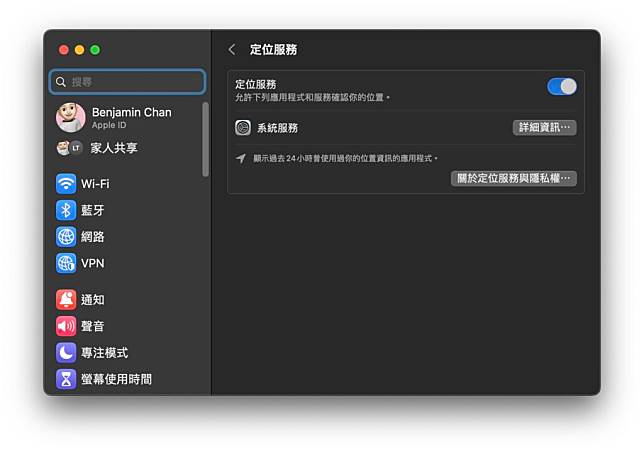Select the 聲音 speaker icon
Image resolution: width=644 pixels, height=453 pixels.
tap(66, 326)
